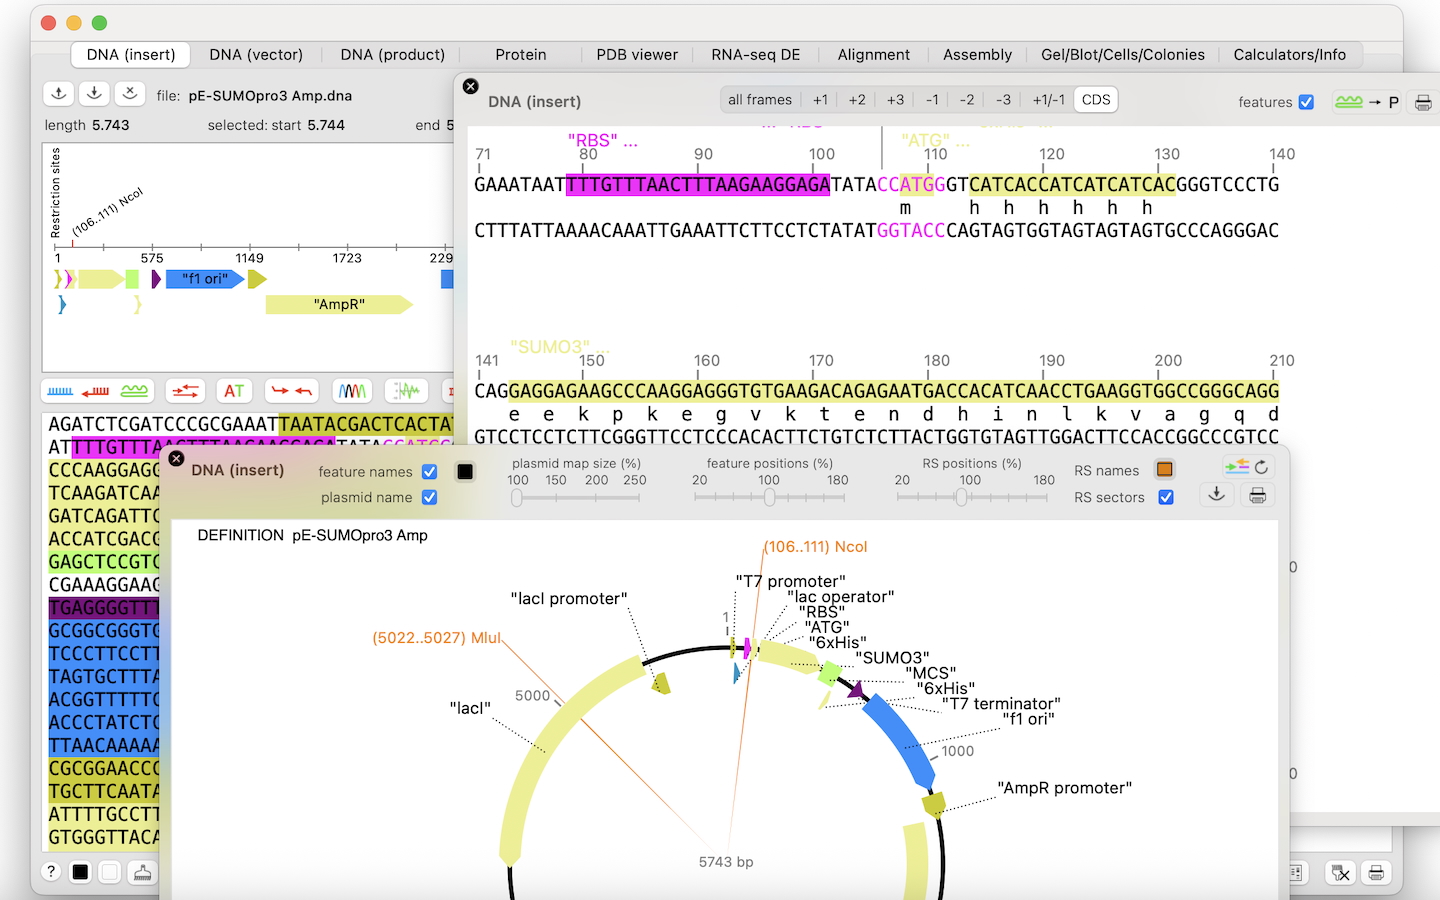Switch to the Protein tab

[x=520, y=55]
